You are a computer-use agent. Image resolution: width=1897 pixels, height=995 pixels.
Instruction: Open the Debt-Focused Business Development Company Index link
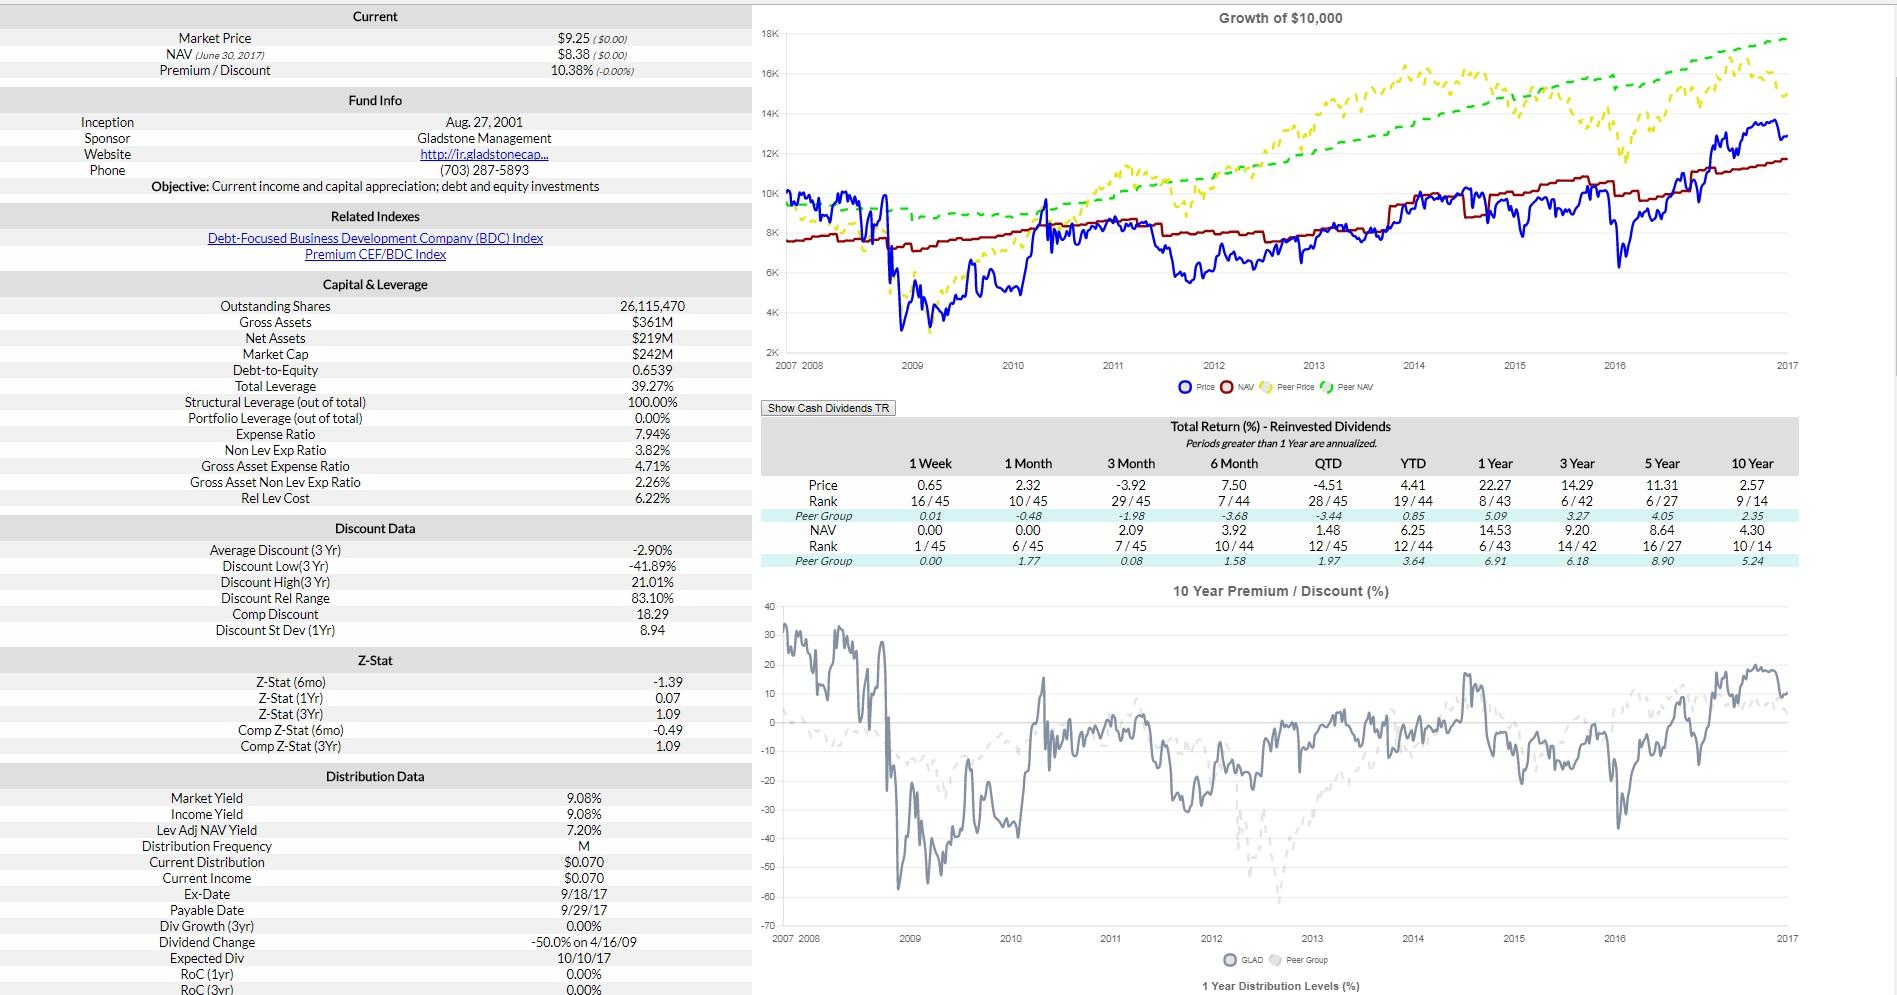(x=375, y=238)
